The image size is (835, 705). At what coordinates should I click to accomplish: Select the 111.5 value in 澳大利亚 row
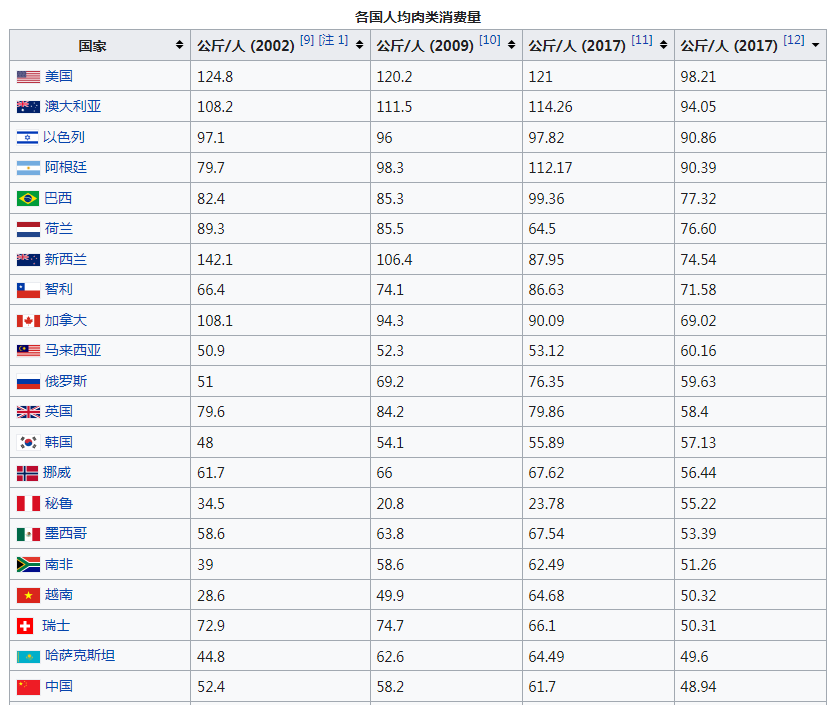coord(394,107)
